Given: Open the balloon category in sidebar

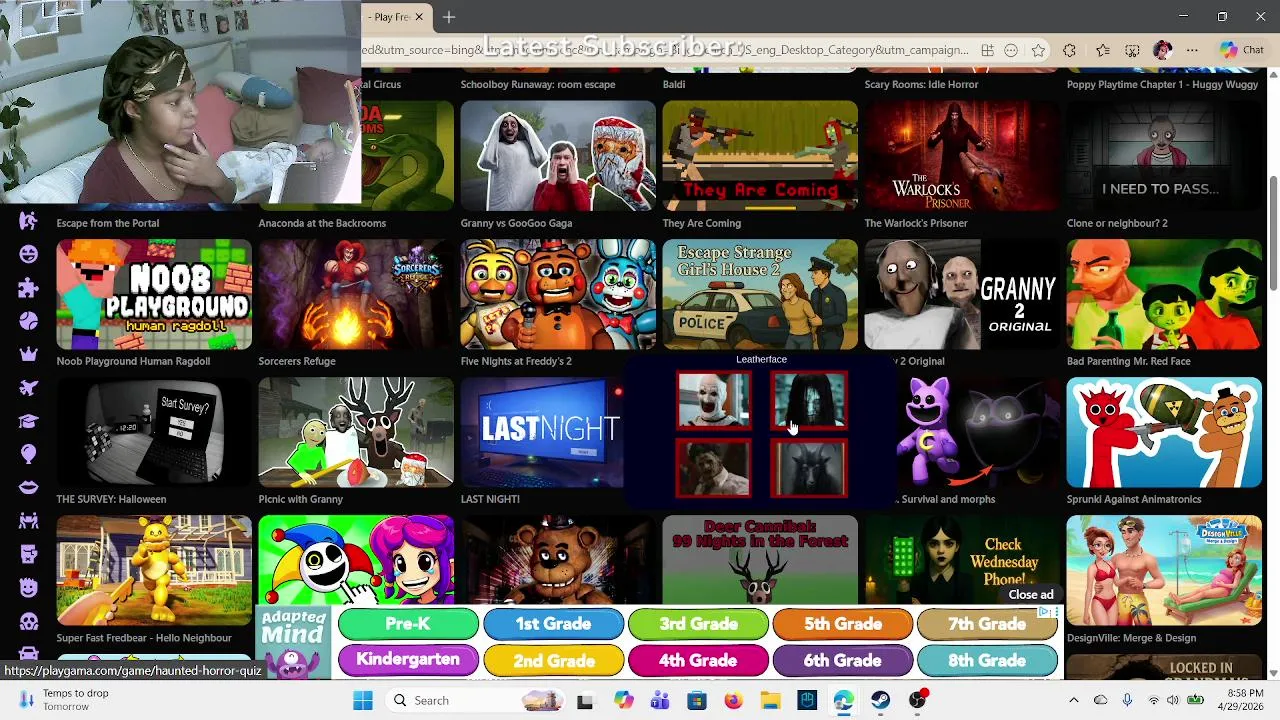Looking at the screenshot, I should [28, 454].
